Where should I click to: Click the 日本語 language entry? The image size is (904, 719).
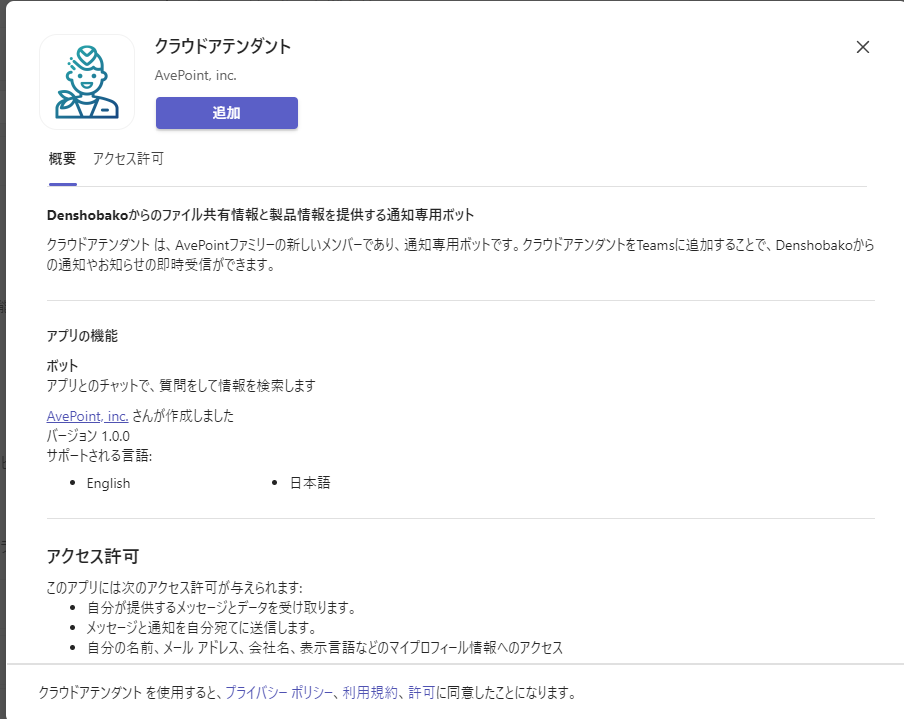310,483
